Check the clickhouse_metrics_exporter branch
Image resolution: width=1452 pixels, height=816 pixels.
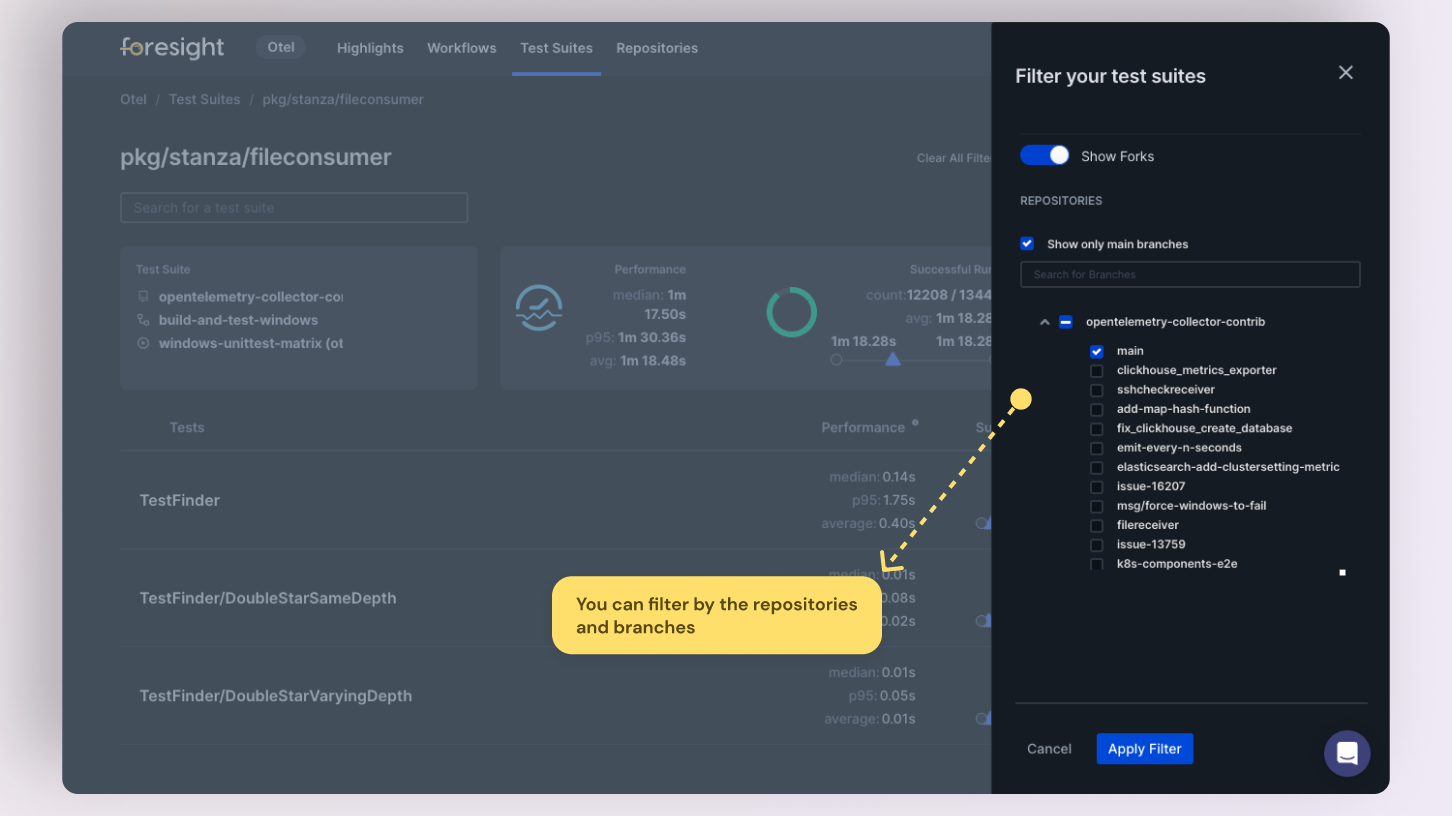click(1097, 371)
